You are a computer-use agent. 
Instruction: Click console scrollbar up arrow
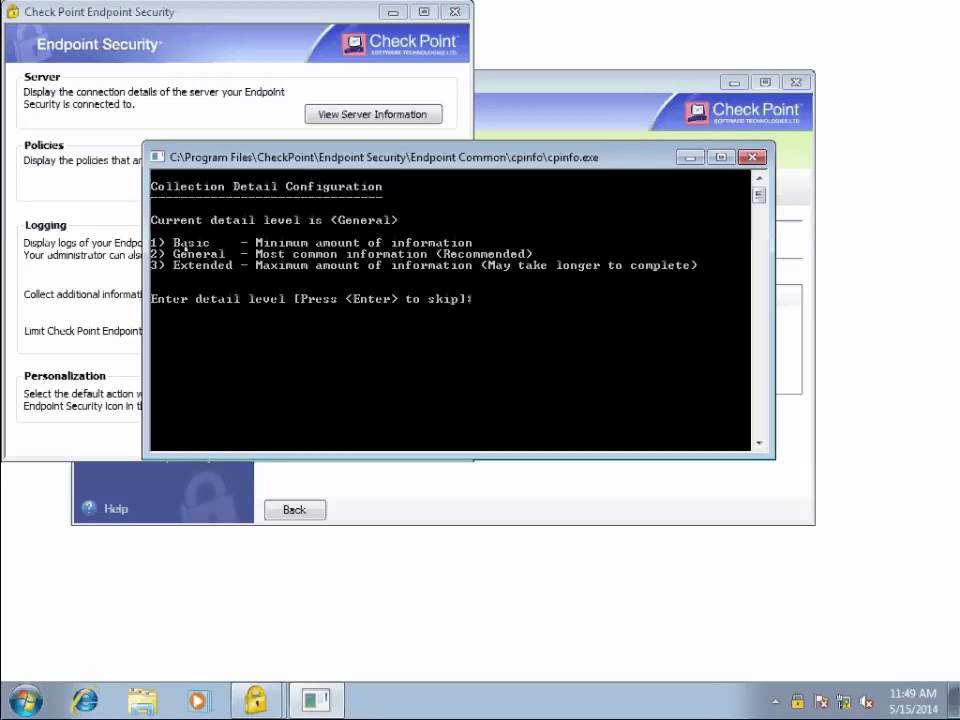click(x=759, y=178)
